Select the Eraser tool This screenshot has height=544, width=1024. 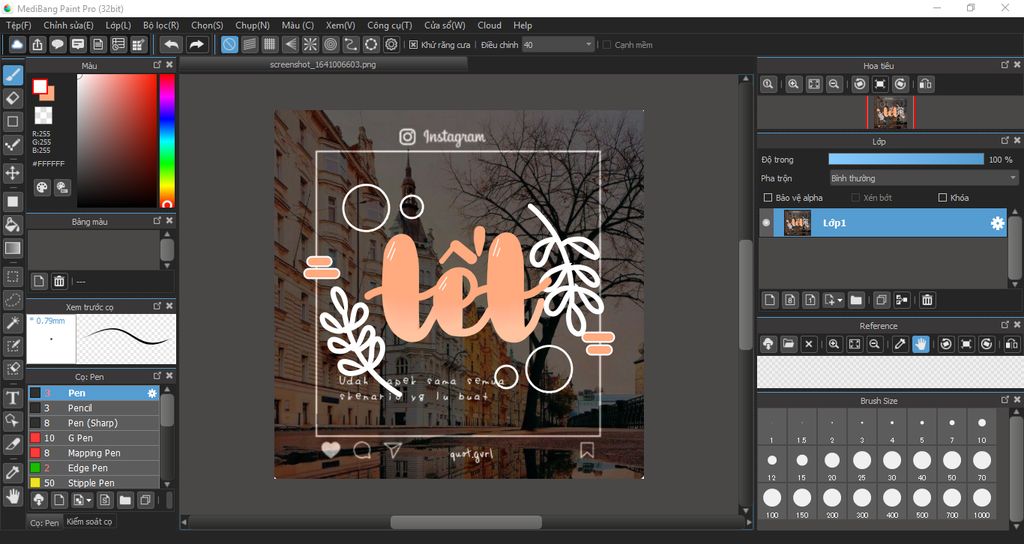pyautogui.click(x=12, y=98)
